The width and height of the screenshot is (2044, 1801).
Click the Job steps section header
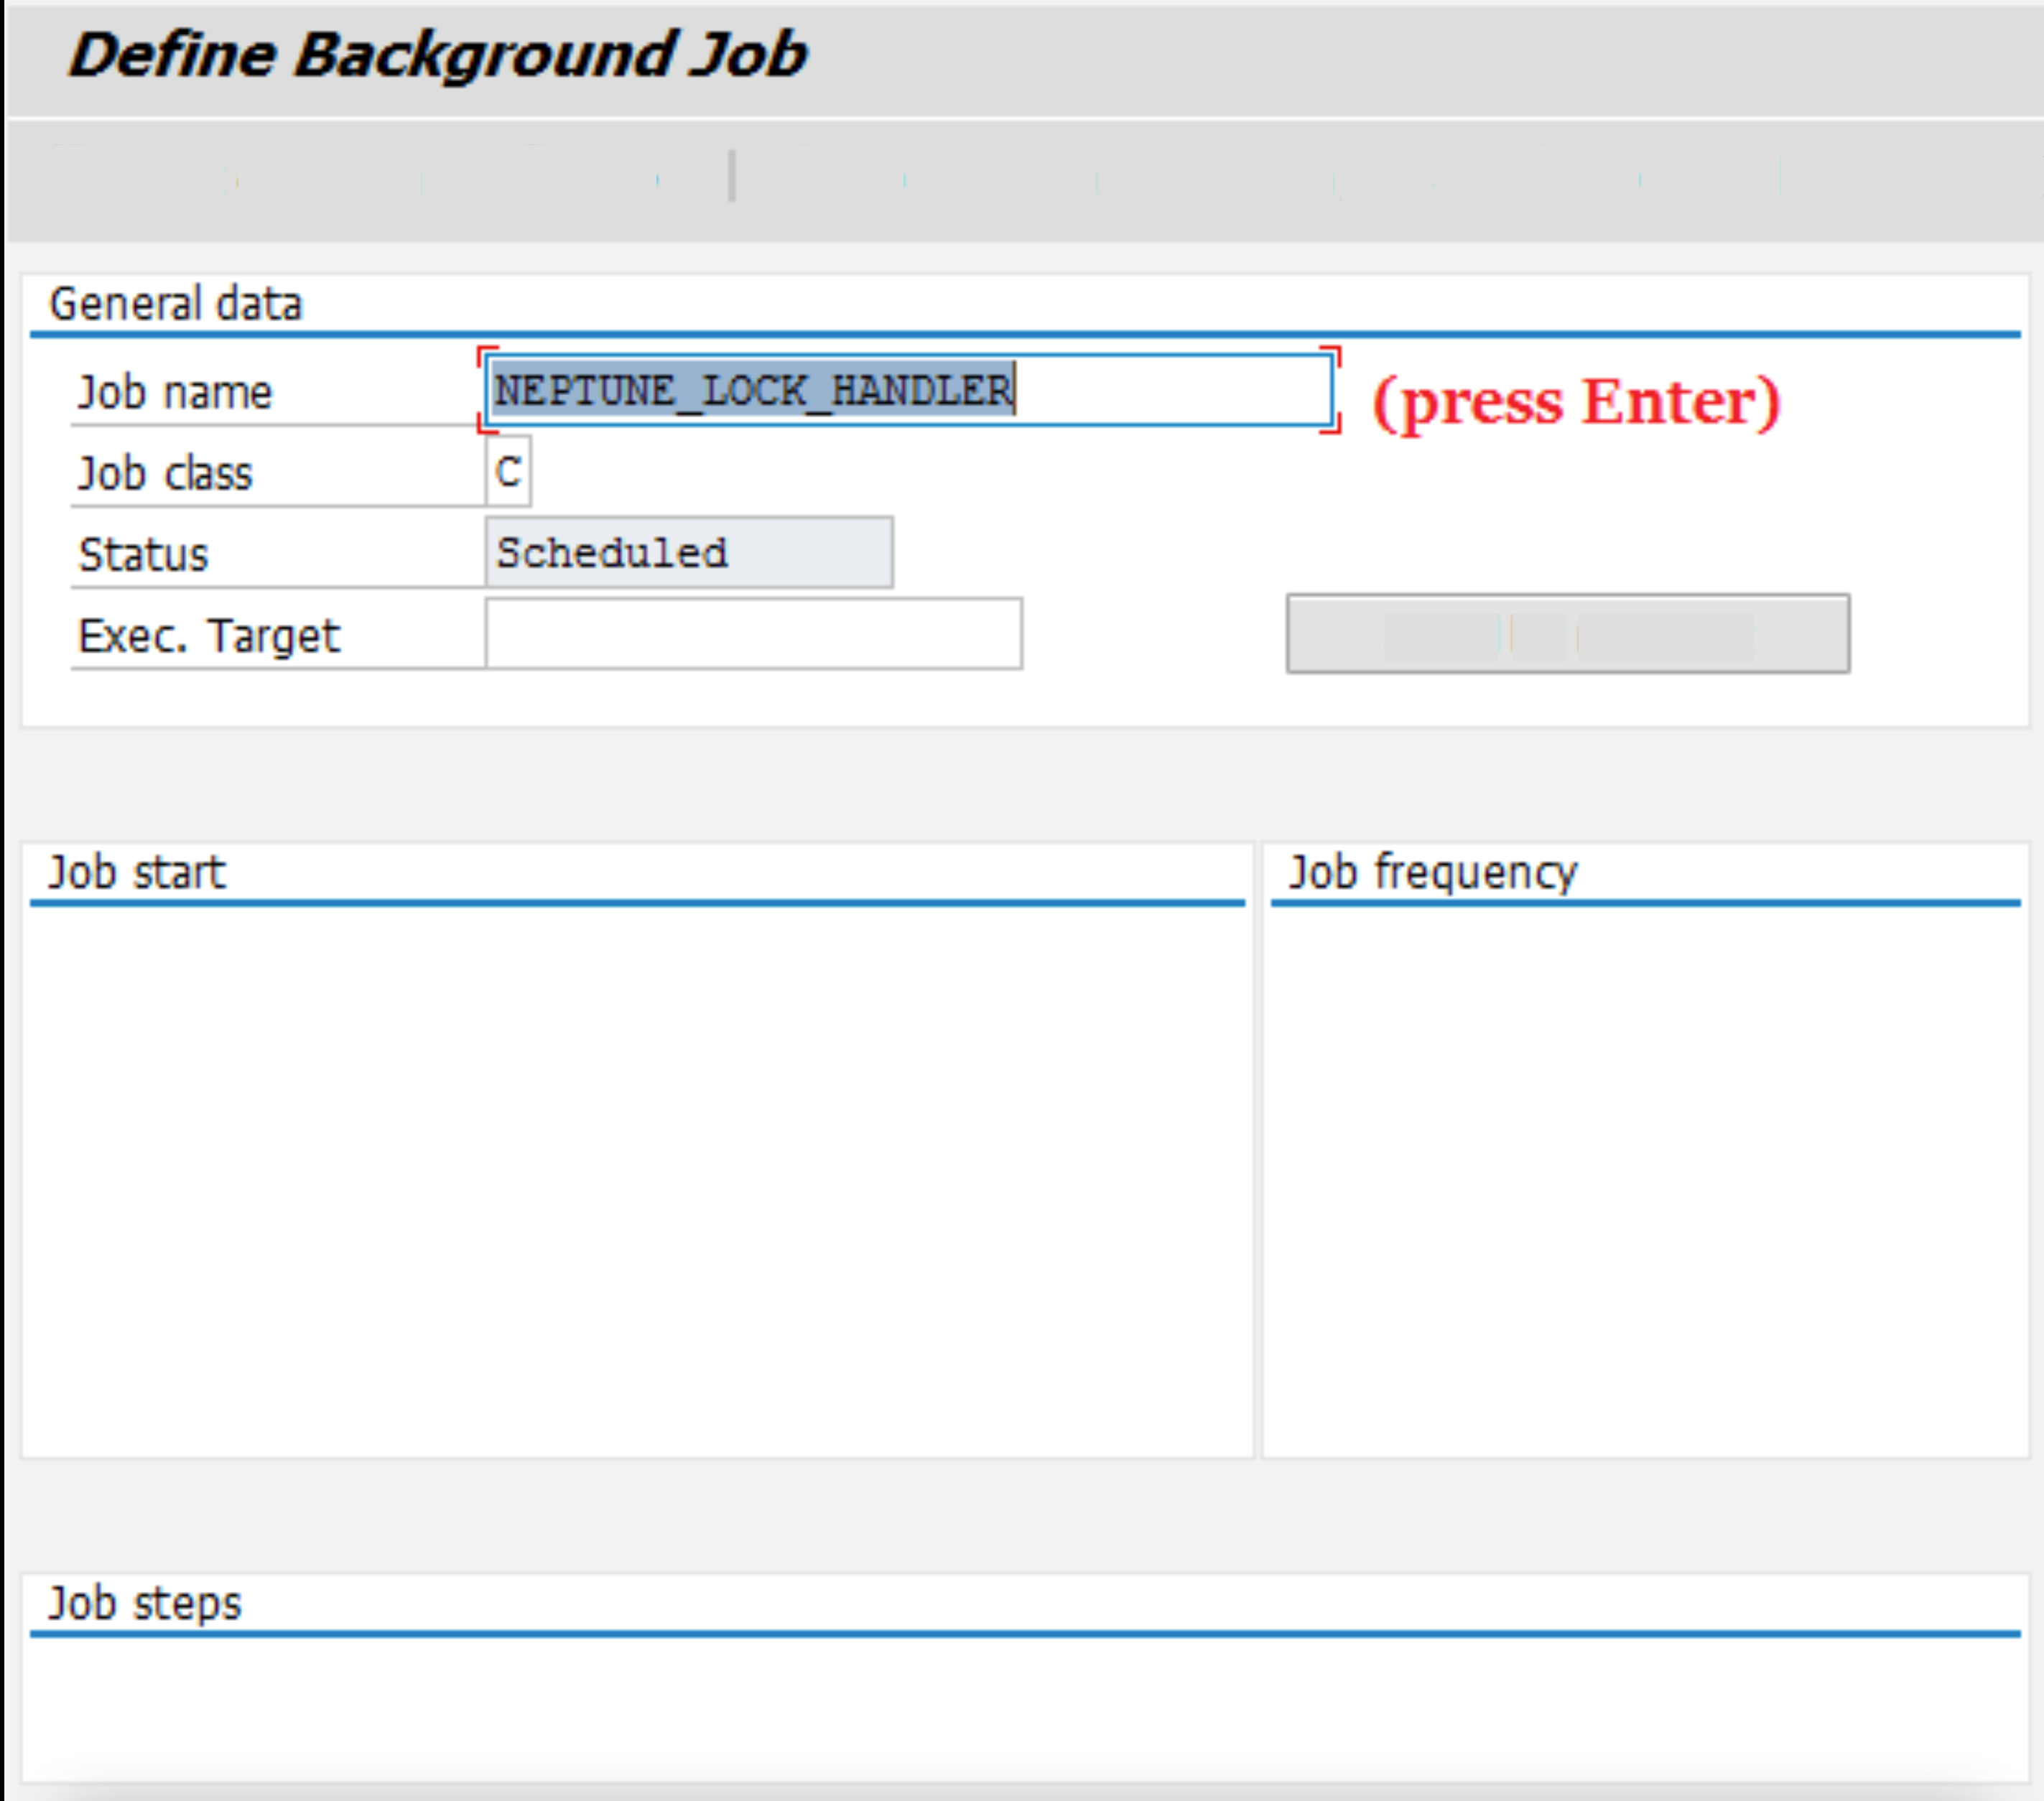pyautogui.click(x=144, y=1601)
